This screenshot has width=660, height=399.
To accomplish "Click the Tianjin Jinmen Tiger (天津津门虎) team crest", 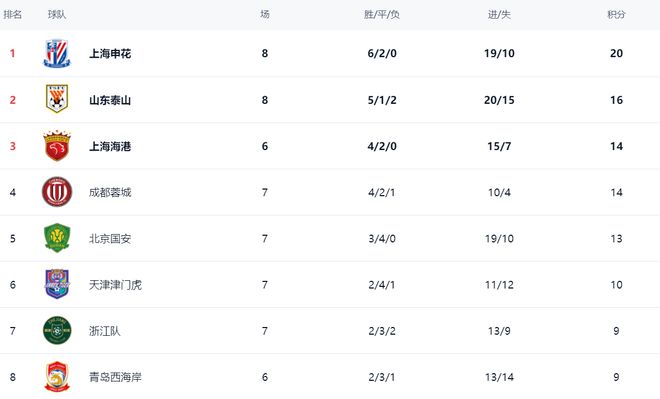I will click(x=57, y=284).
